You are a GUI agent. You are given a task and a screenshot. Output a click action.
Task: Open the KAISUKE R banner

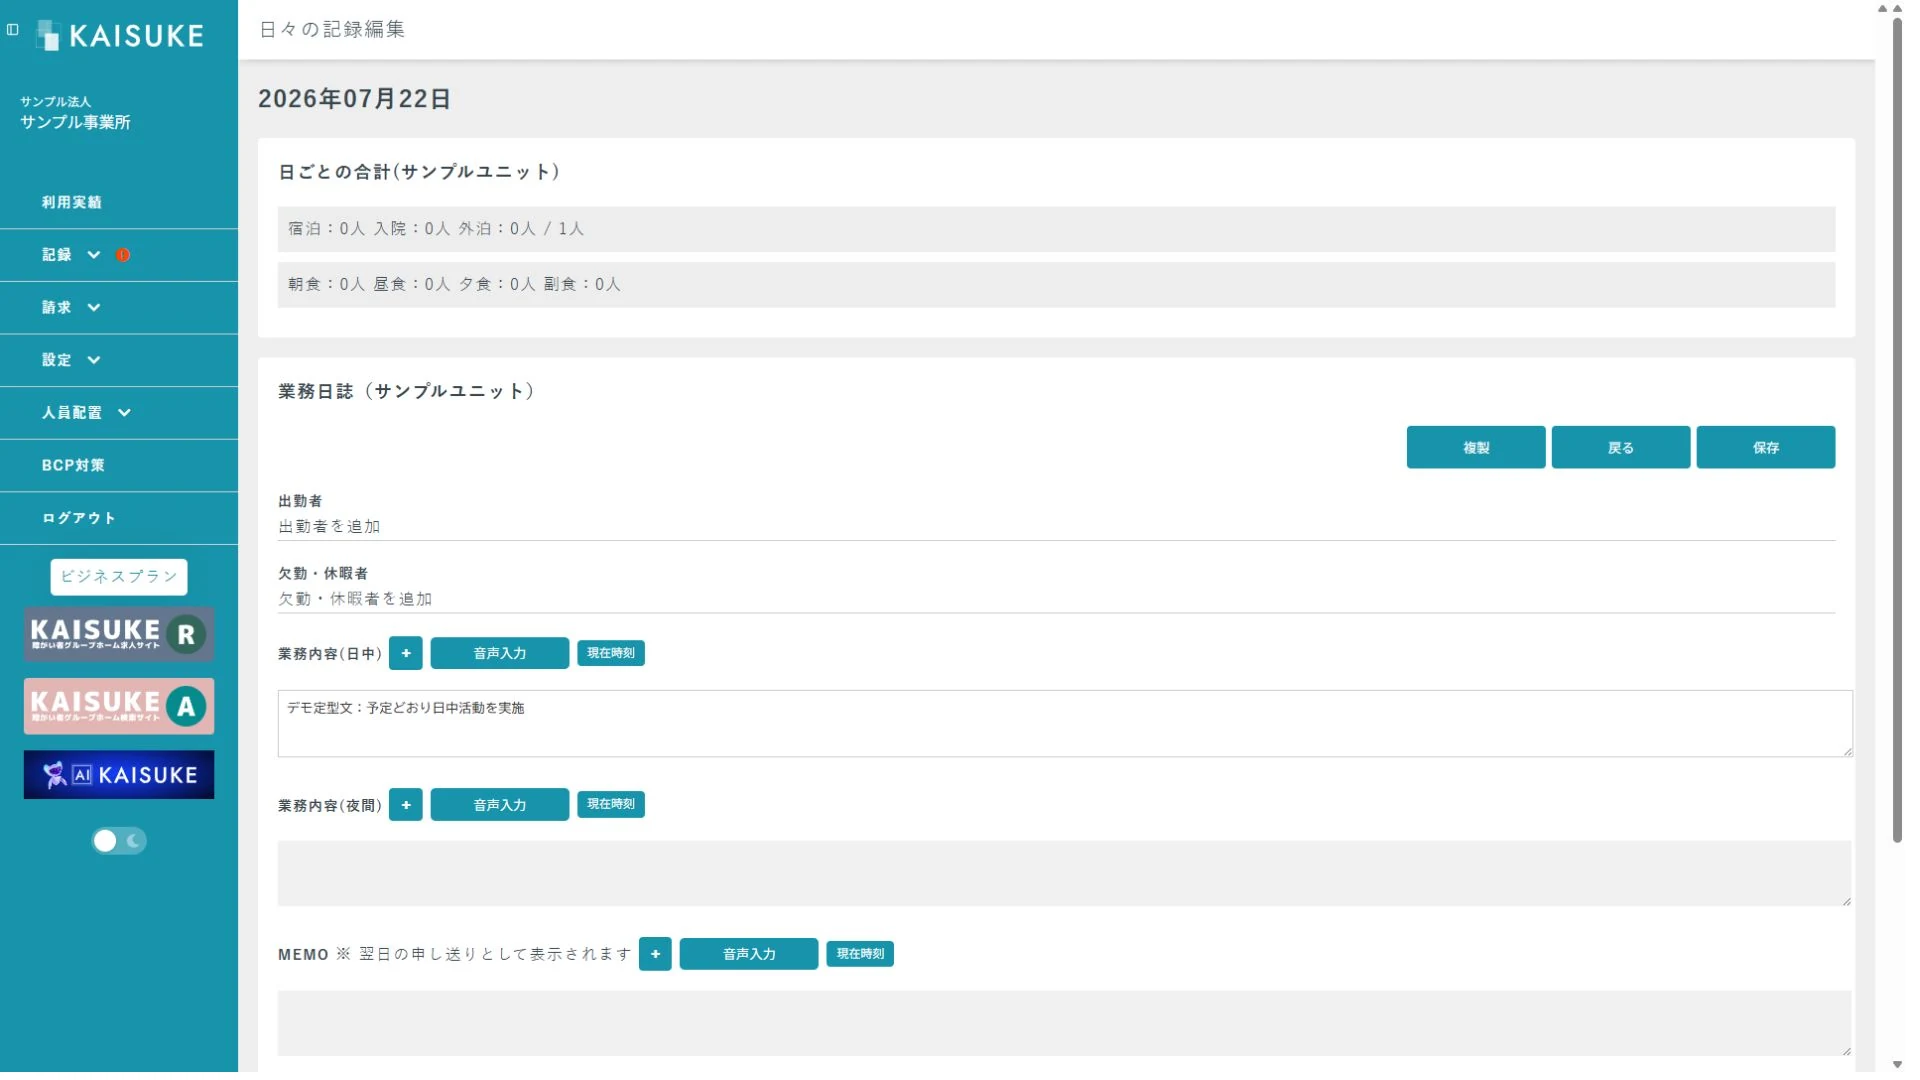pos(119,634)
